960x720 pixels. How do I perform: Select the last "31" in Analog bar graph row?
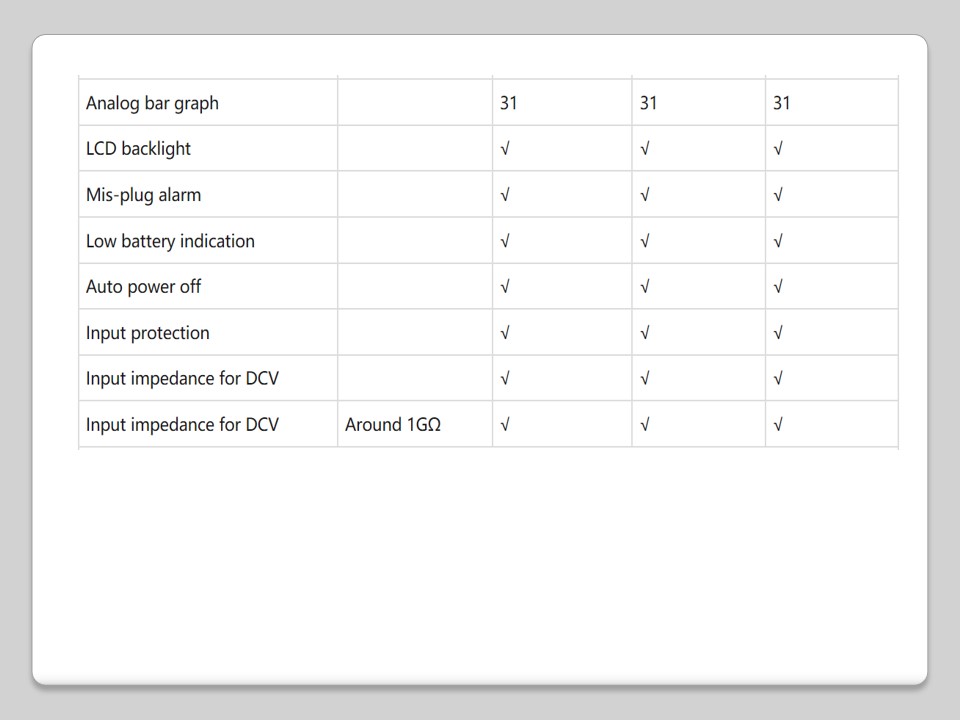click(781, 103)
